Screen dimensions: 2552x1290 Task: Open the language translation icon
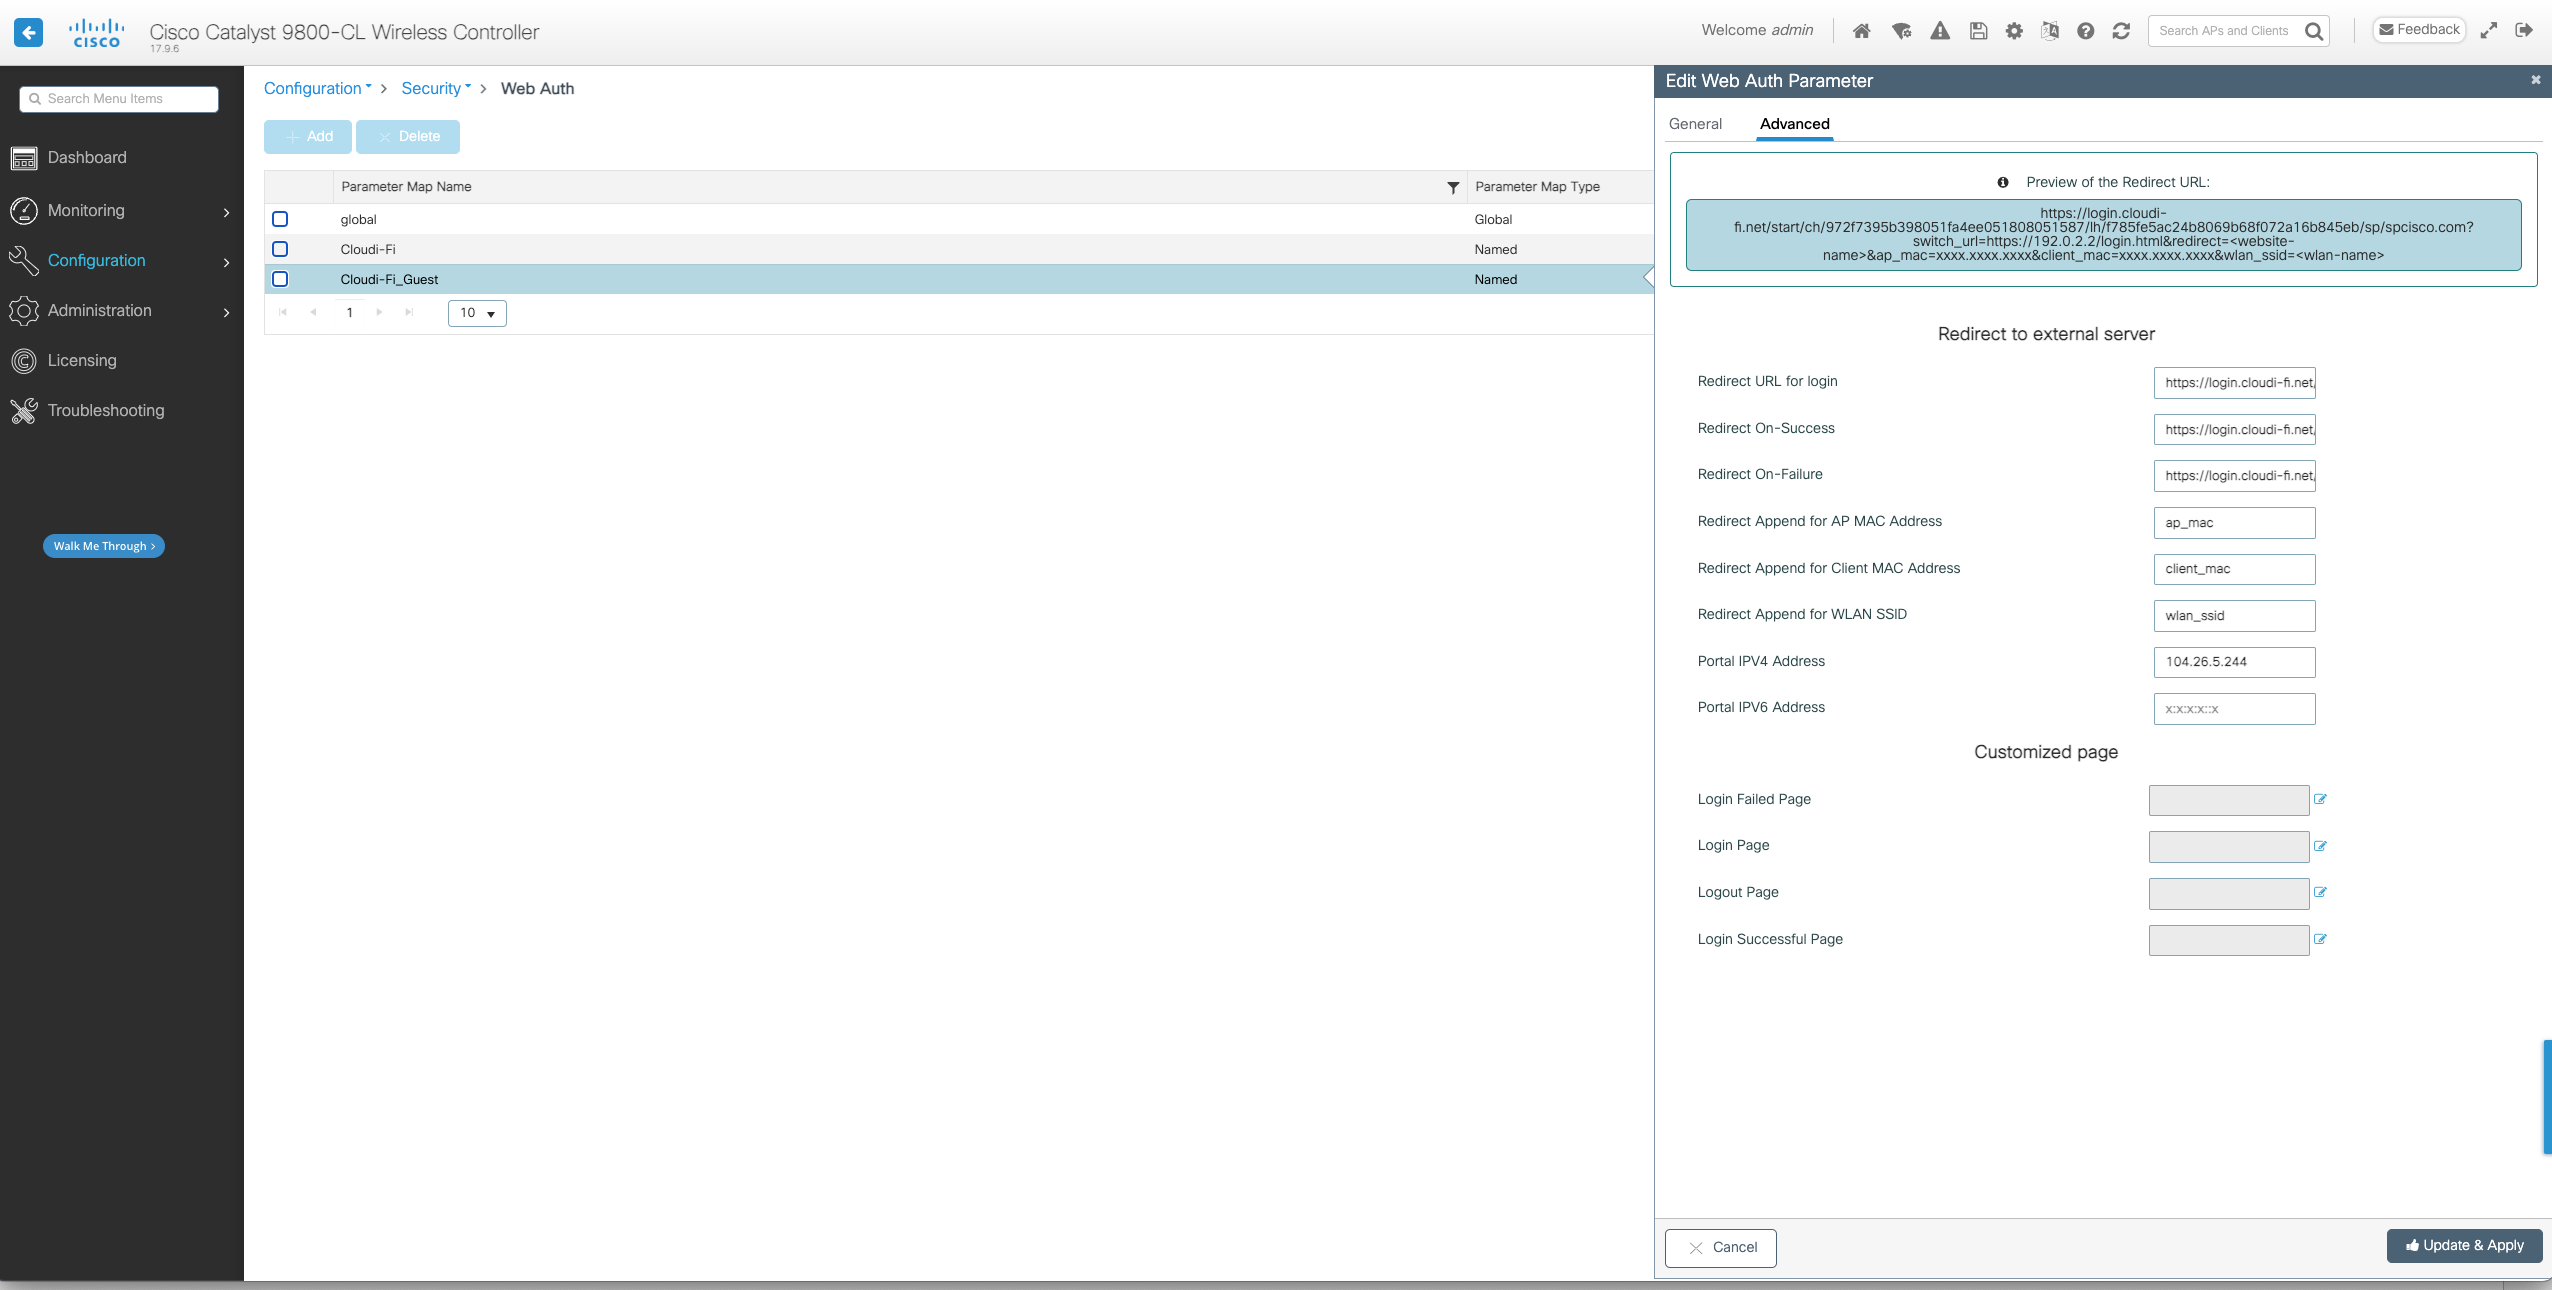click(x=2050, y=30)
